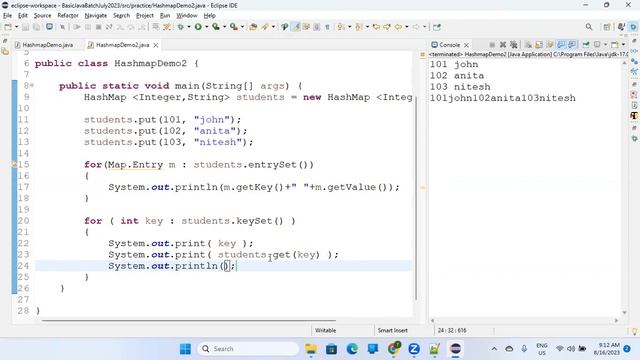Screen dimensions: 640x360
Task: Click the Coverage run toolbar icon
Action: 216,27
